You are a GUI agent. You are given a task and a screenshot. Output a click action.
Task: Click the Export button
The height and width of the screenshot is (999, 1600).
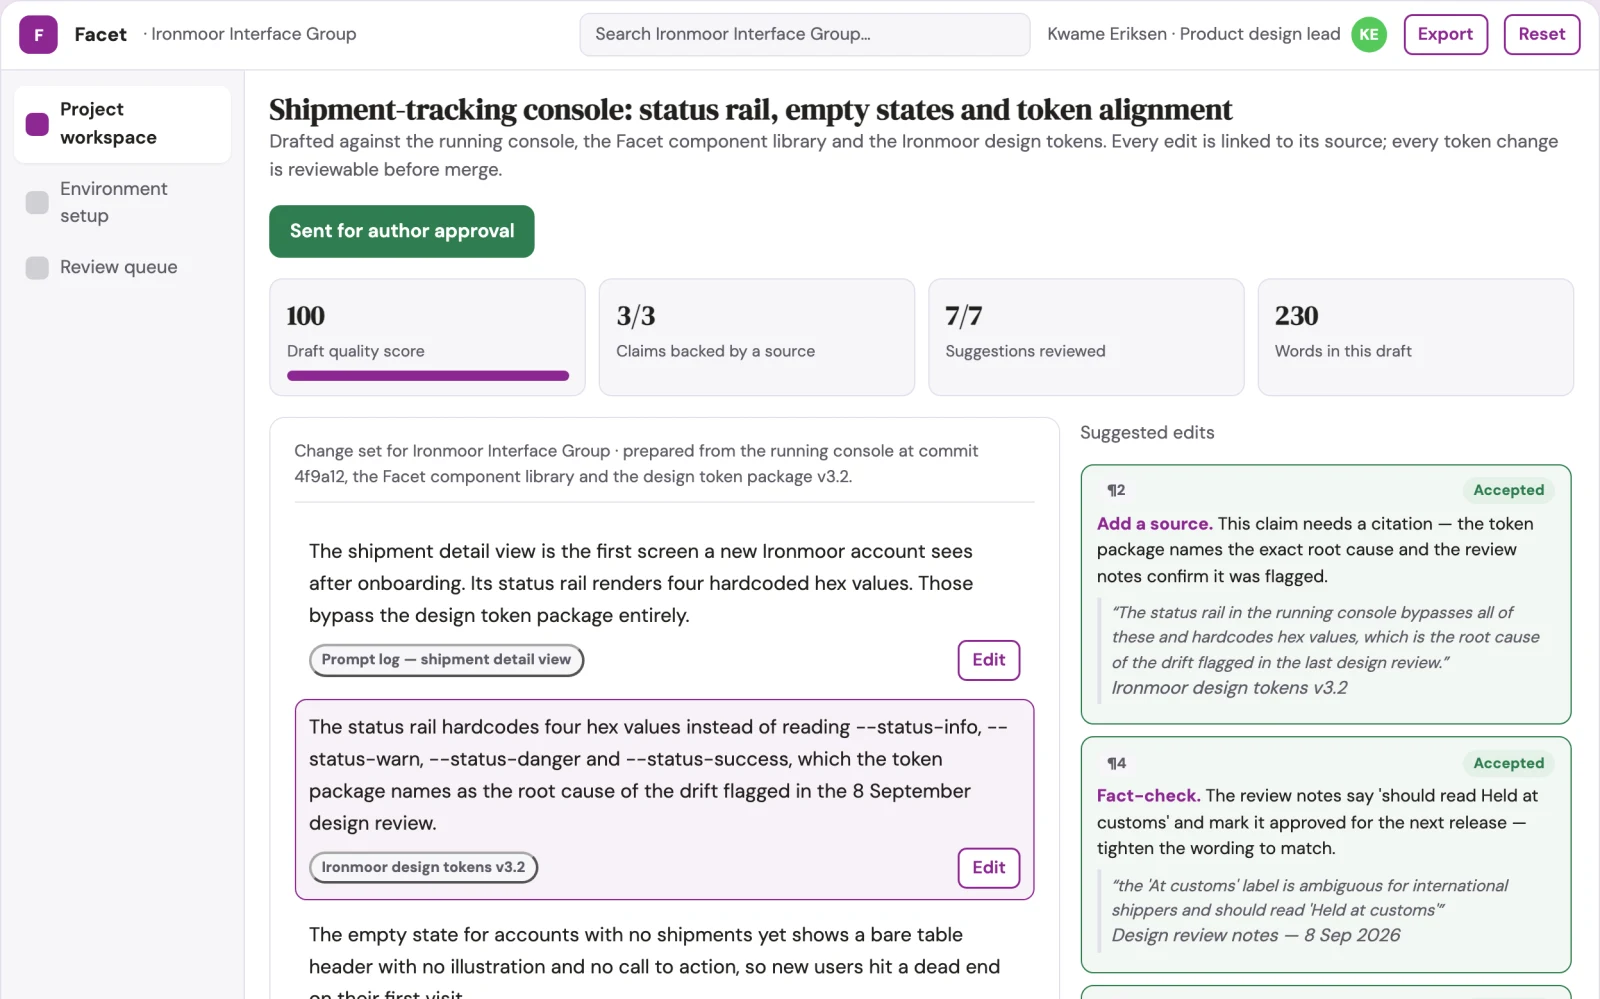[1445, 34]
